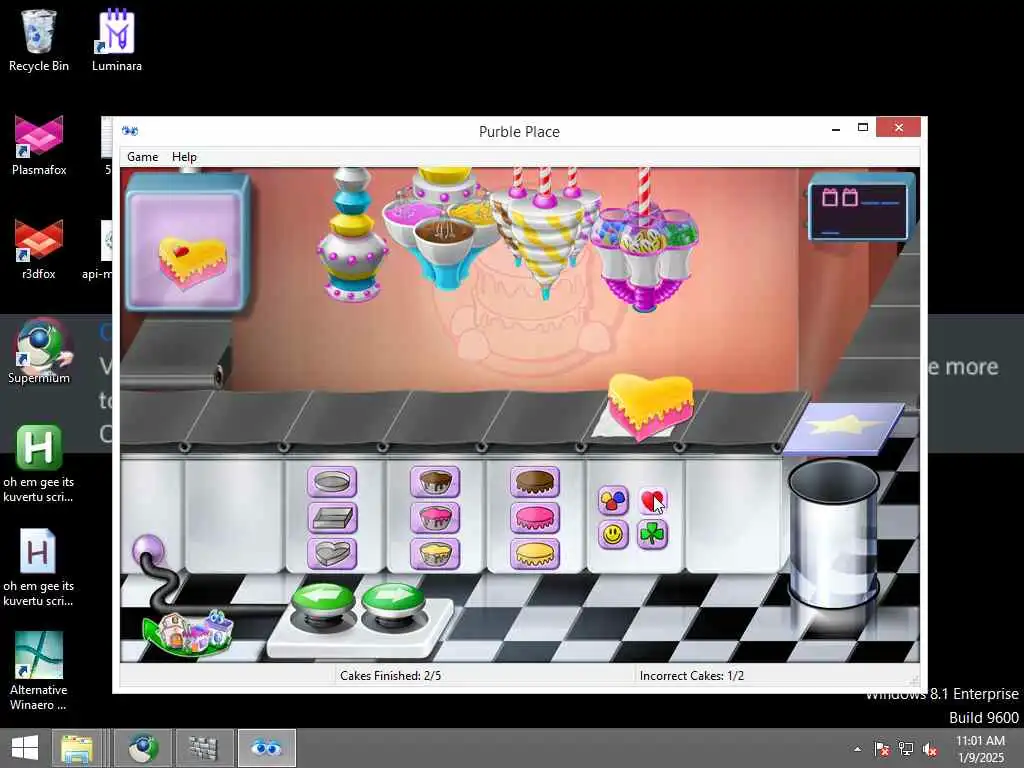The image size is (1024, 768).
Task: Close the Purble Place window
Action: (x=899, y=127)
